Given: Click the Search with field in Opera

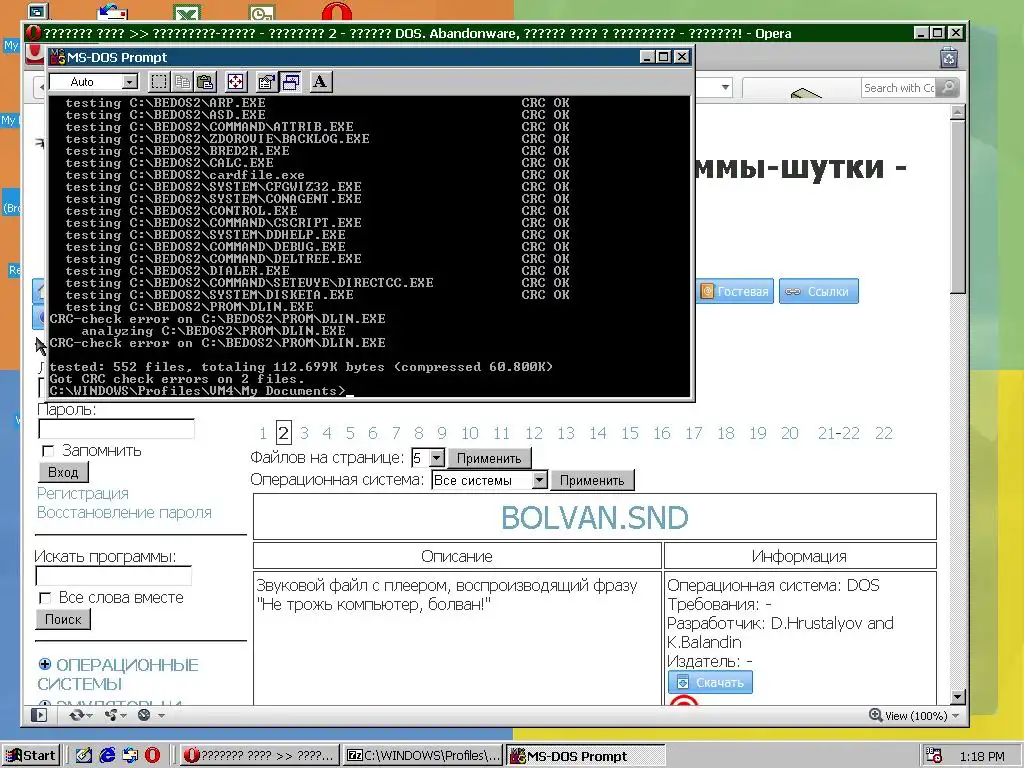Looking at the screenshot, I should tap(898, 88).
